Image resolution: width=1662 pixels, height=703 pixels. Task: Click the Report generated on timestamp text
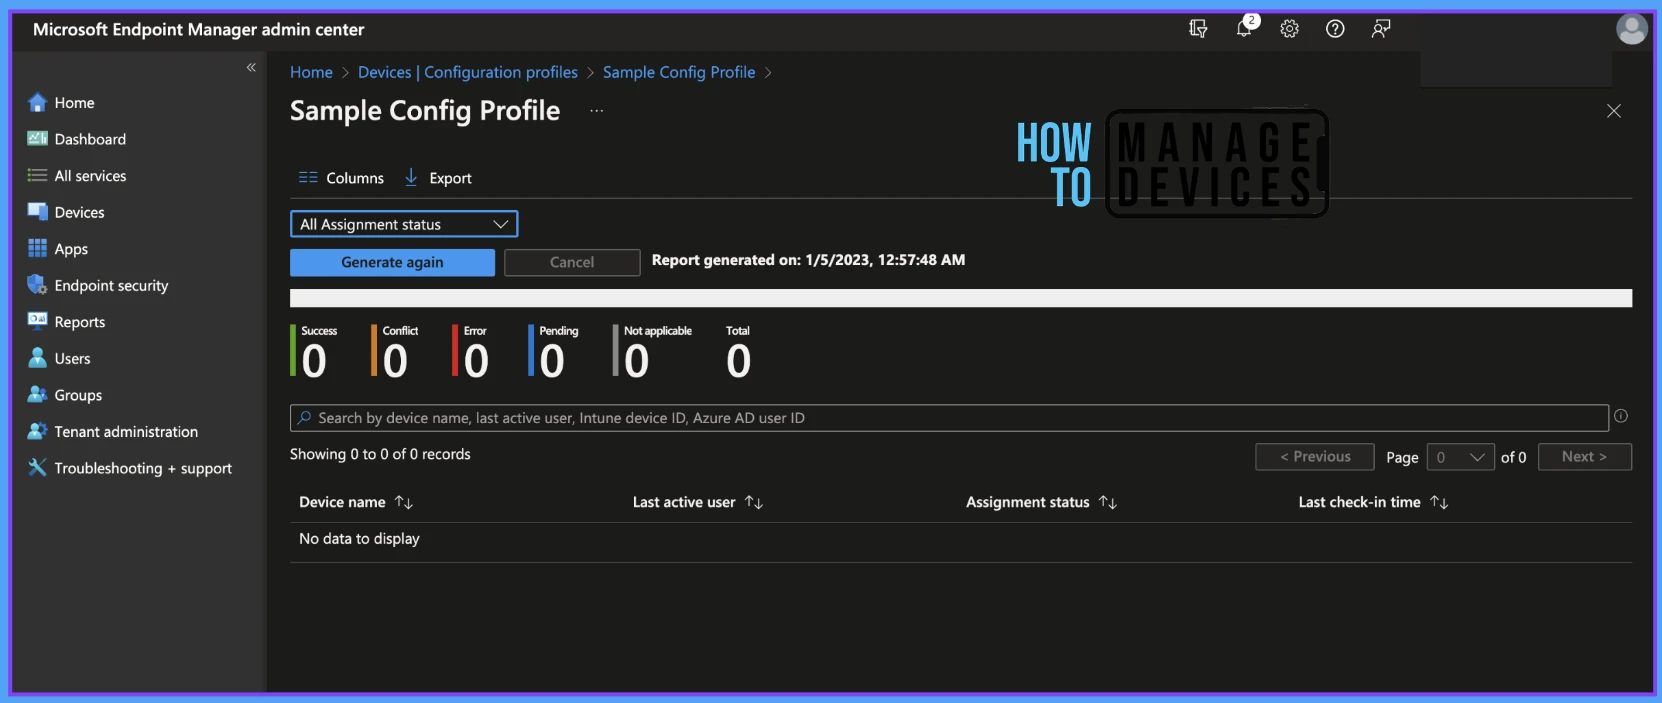tap(808, 260)
